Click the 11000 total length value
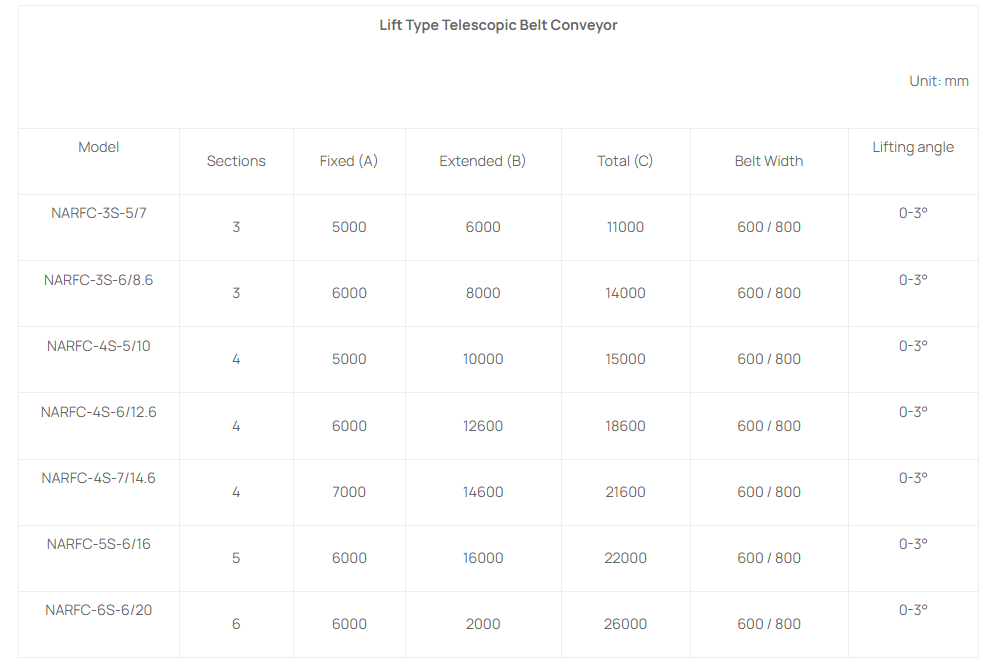This screenshot has height=665, width=1001. (x=625, y=227)
